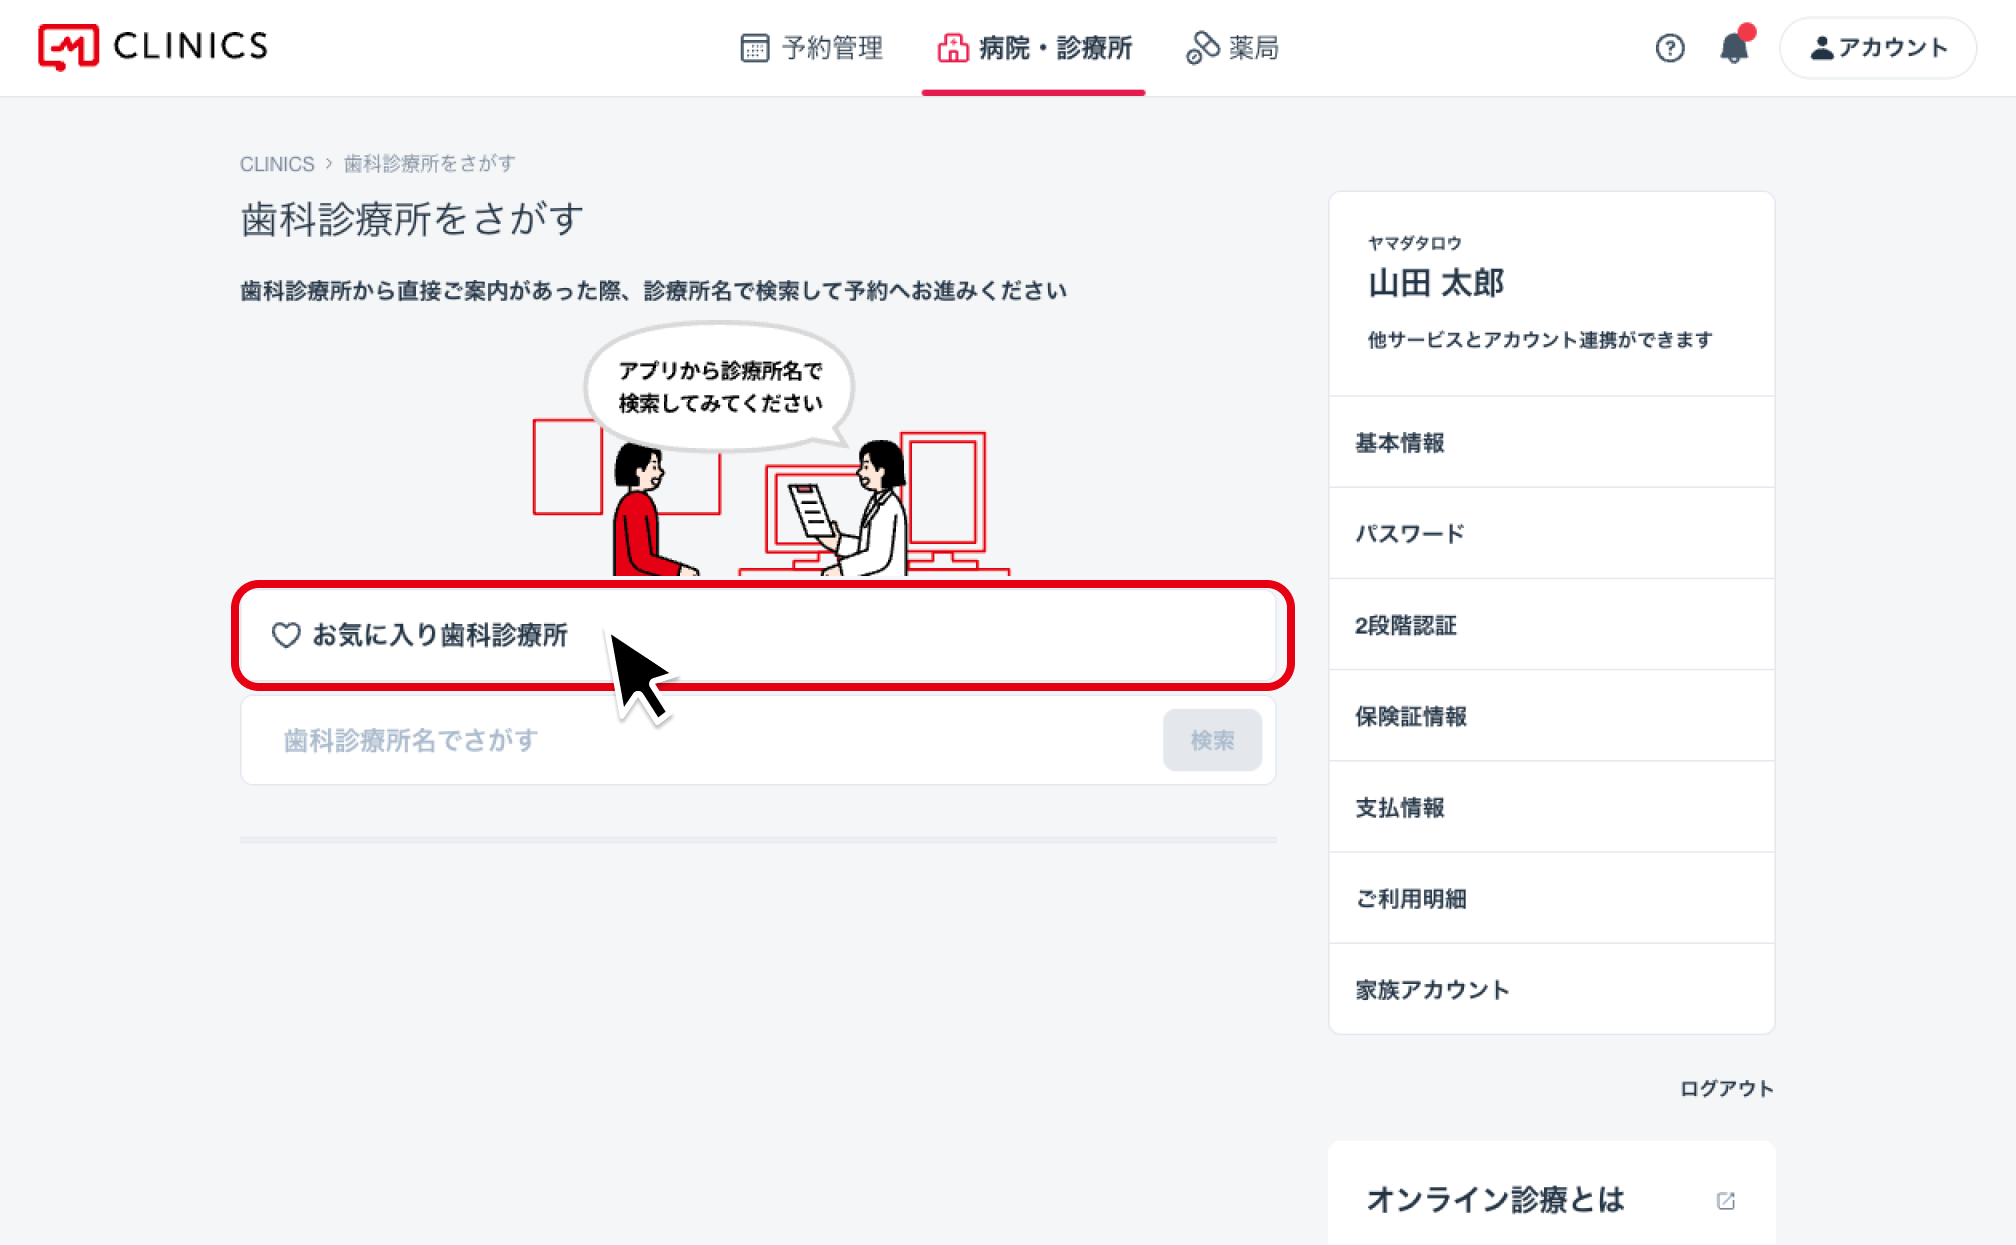
Task: Click the CLINICS breadcrumb link
Action: [277, 164]
